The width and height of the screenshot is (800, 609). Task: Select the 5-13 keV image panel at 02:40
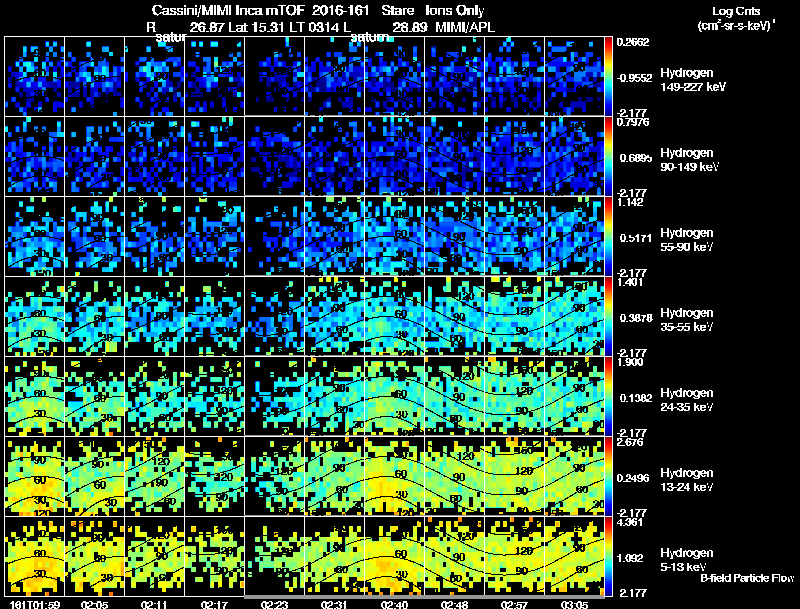(394, 556)
